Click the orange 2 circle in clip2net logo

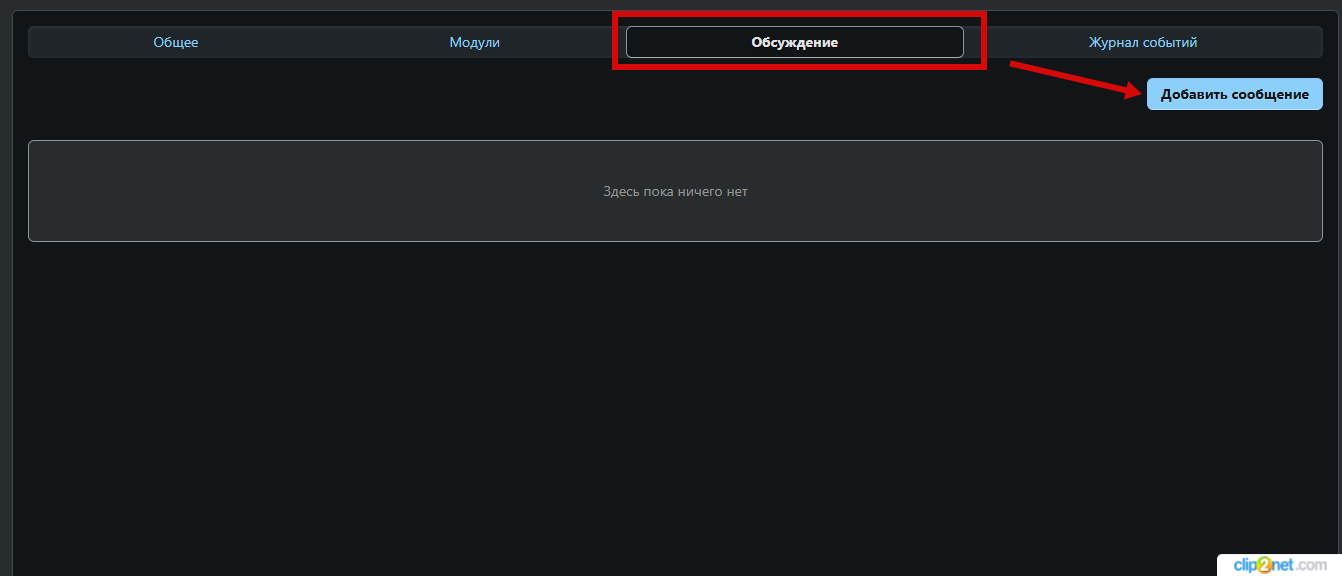click(x=1262, y=566)
